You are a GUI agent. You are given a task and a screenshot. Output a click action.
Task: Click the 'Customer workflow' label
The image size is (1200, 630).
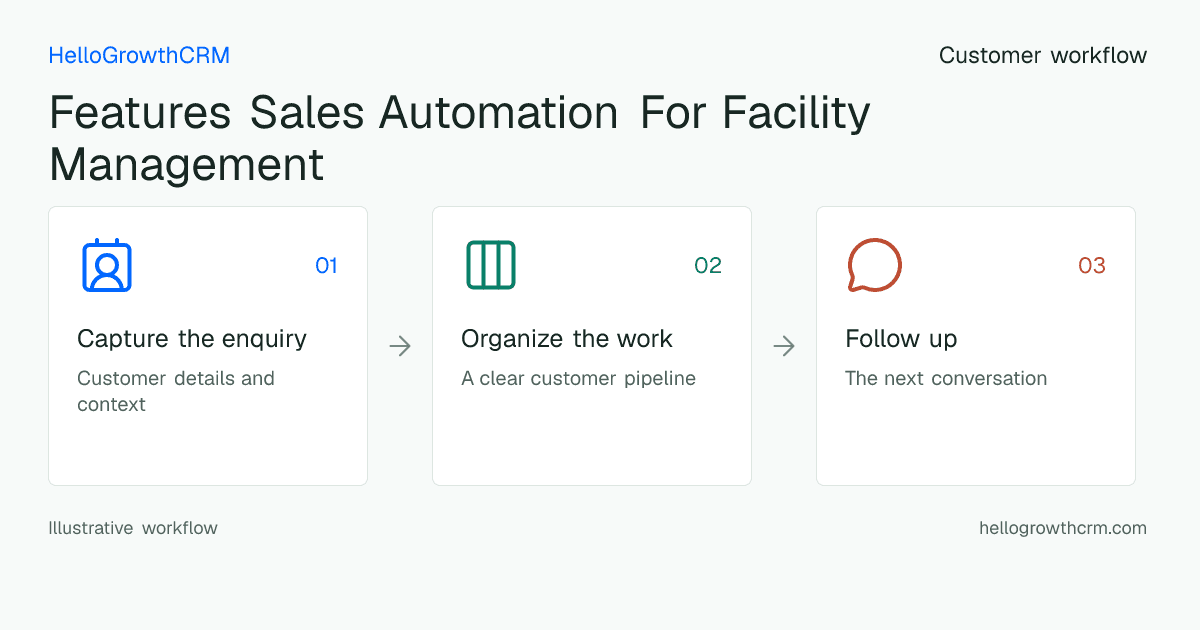point(1043,56)
